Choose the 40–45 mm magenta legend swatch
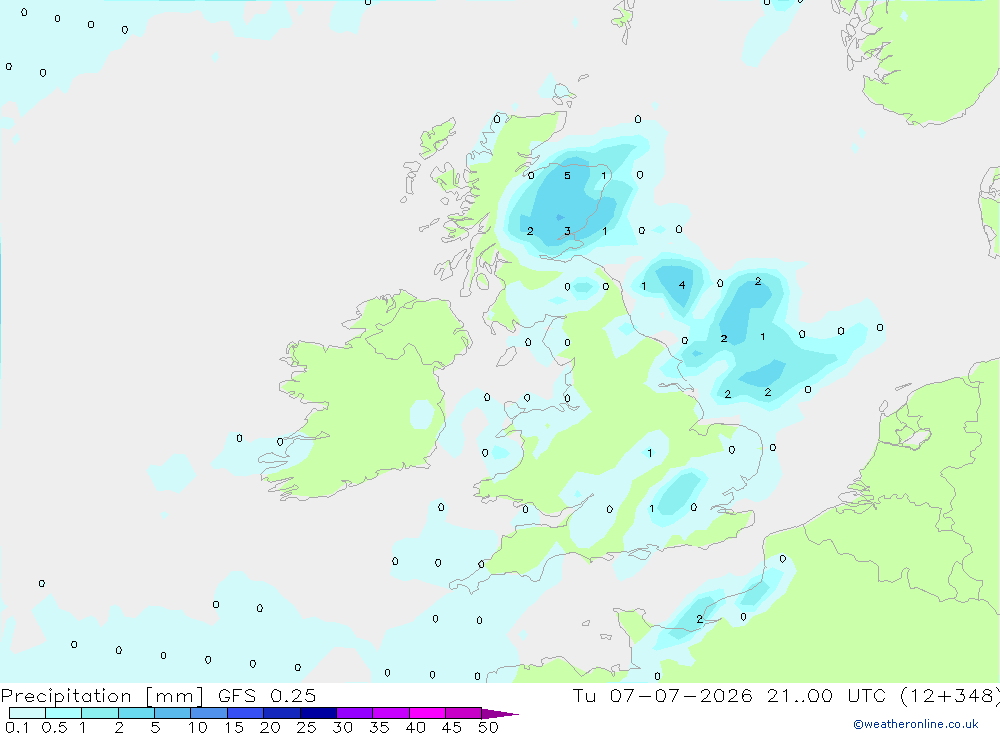1000x733 pixels. point(427,713)
